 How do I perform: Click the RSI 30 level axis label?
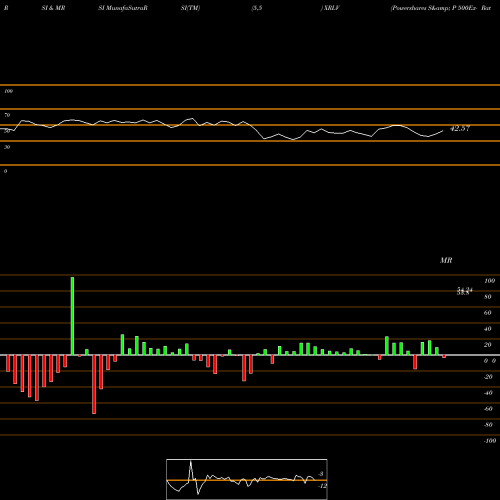point(7,147)
